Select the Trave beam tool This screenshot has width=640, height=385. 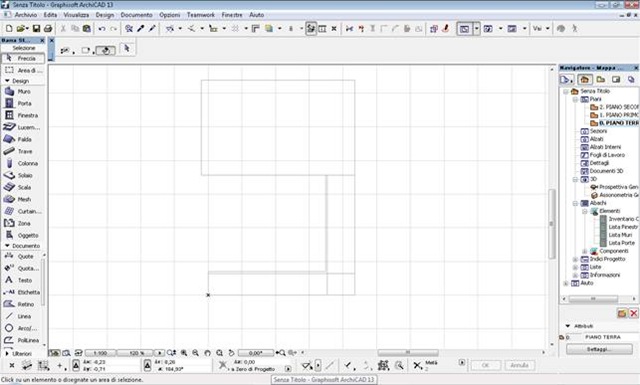23,151
